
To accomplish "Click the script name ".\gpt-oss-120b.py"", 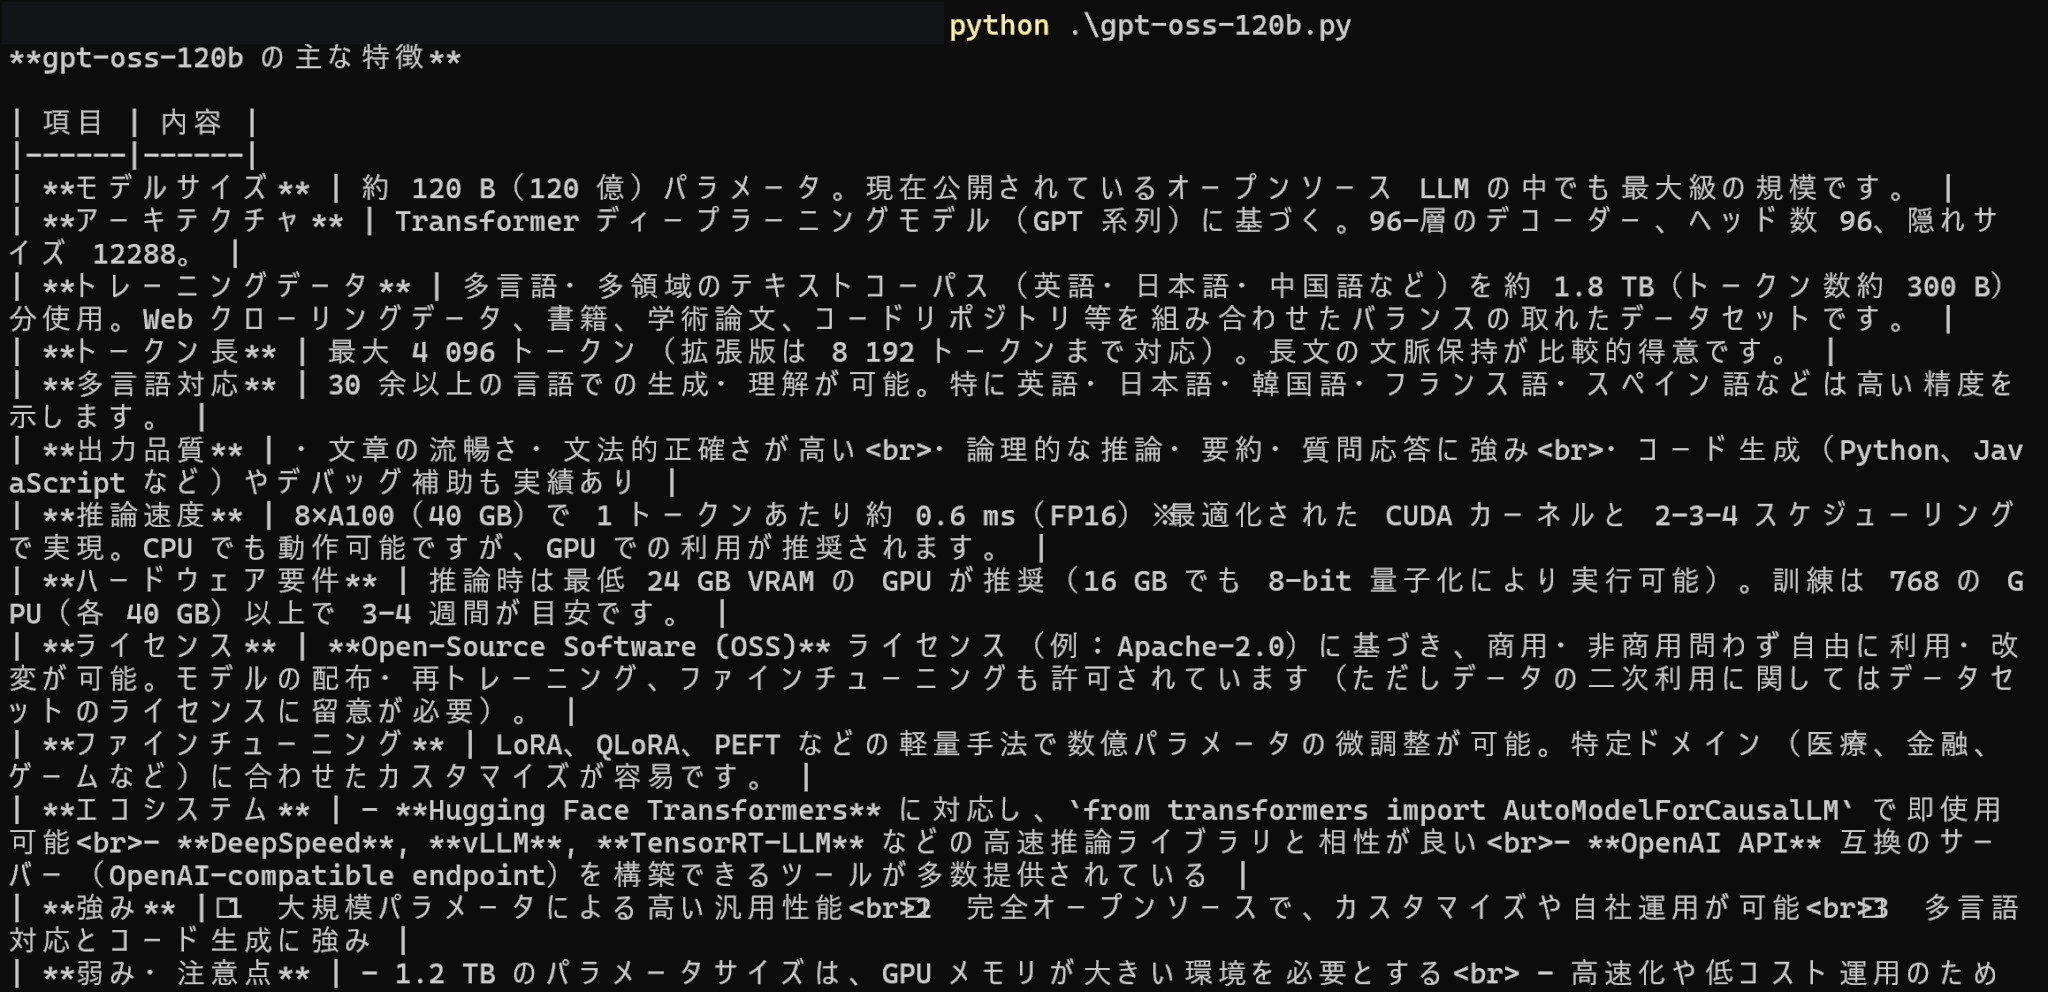I will tap(1209, 25).
